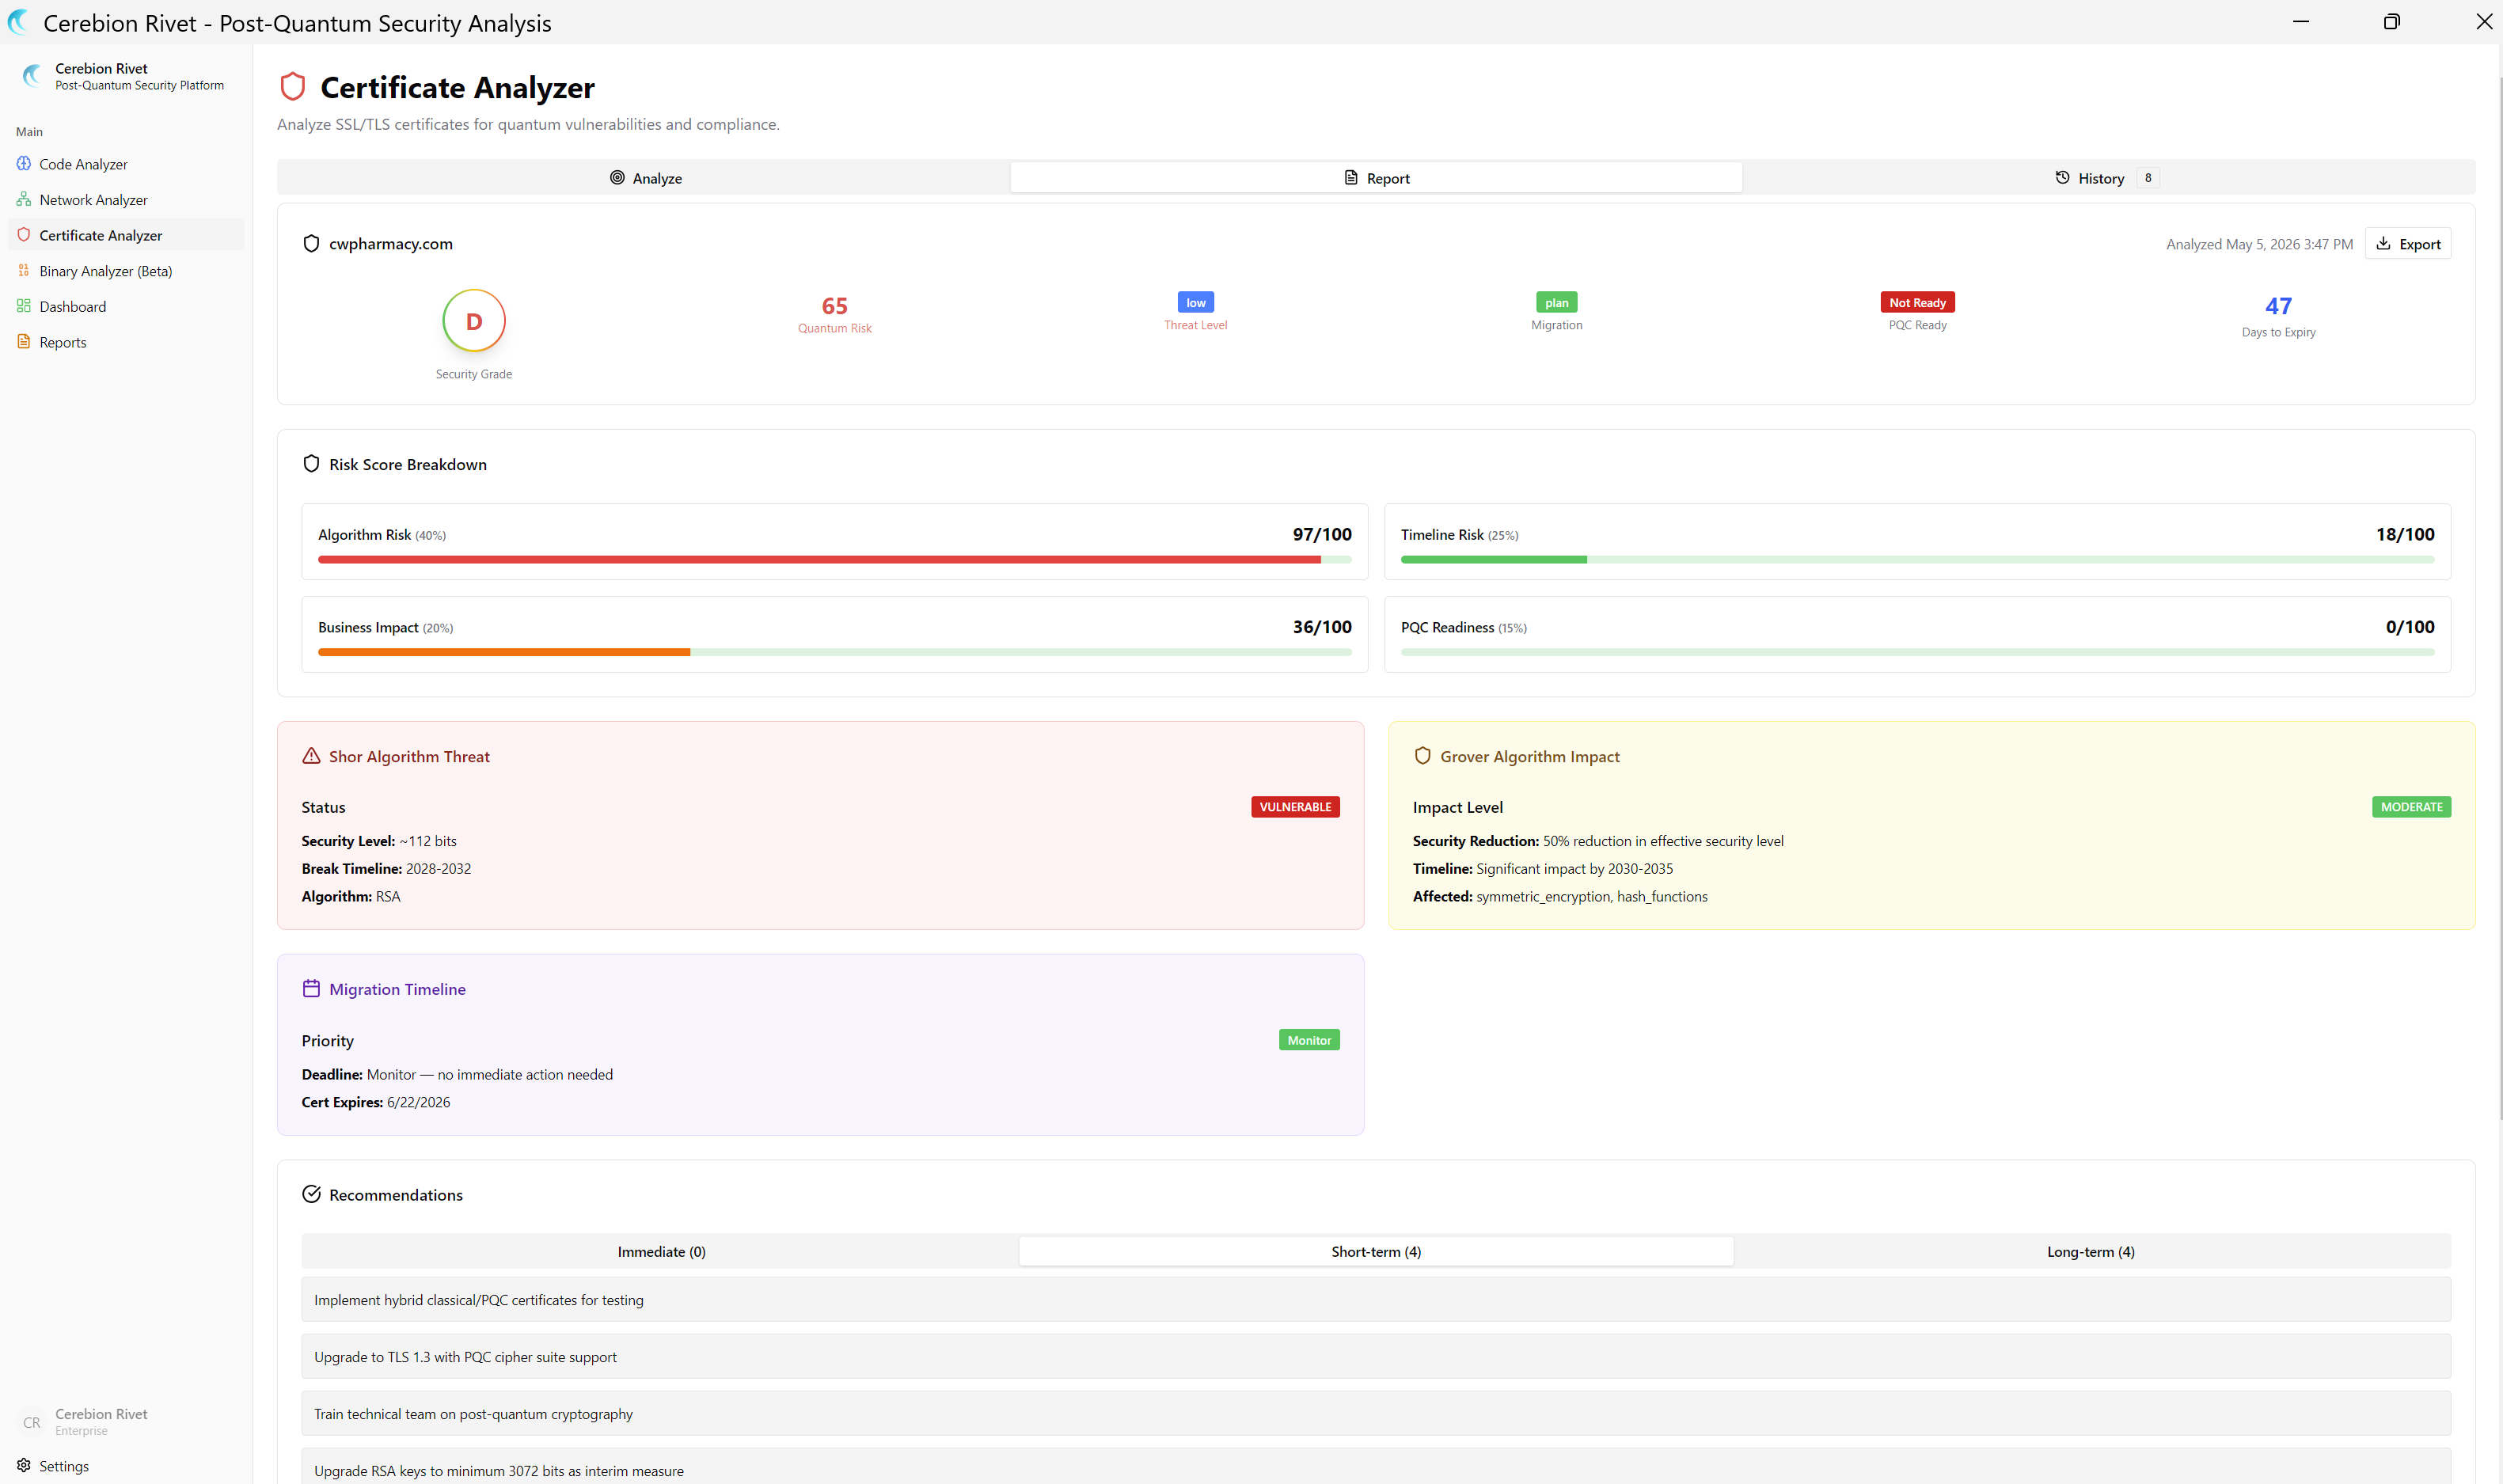Select 'Upgrade to TLS 1.3 with PQC cipher suite support'
The height and width of the screenshot is (1484, 2503).
[1376, 1356]
